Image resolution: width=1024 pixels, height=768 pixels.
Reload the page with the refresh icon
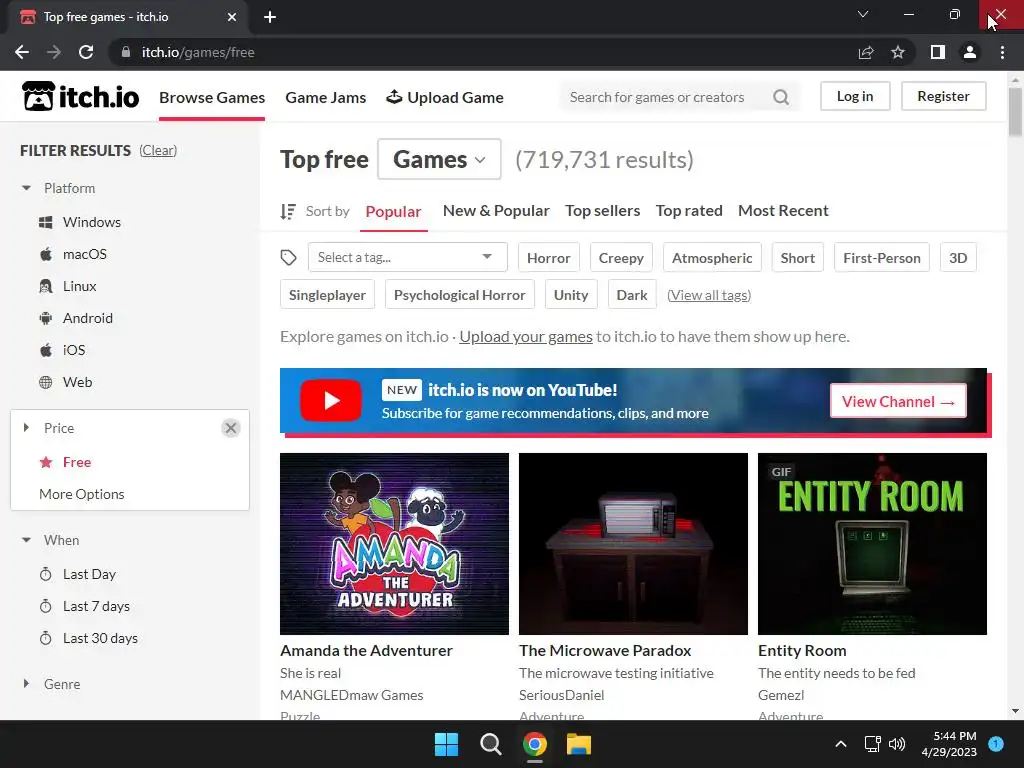86,52
